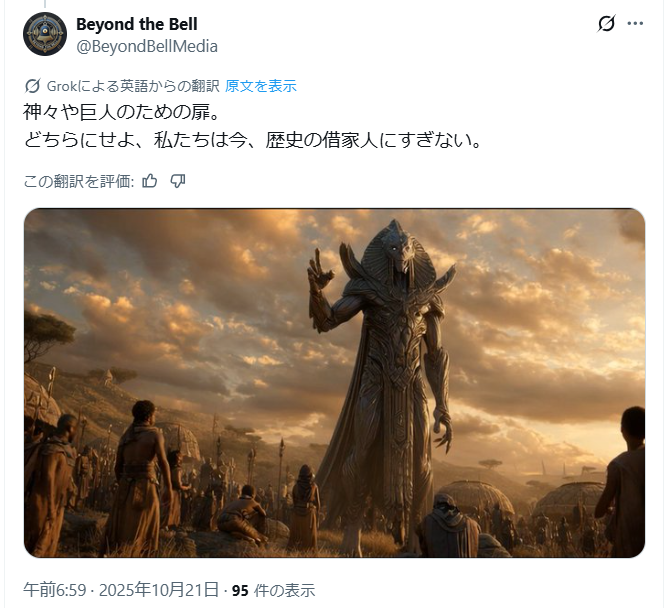The height and width of the screenshot is (608, 668).
Task: Click the sentence ending 歴史の借家人にすぎない
Action: [253, 140]
